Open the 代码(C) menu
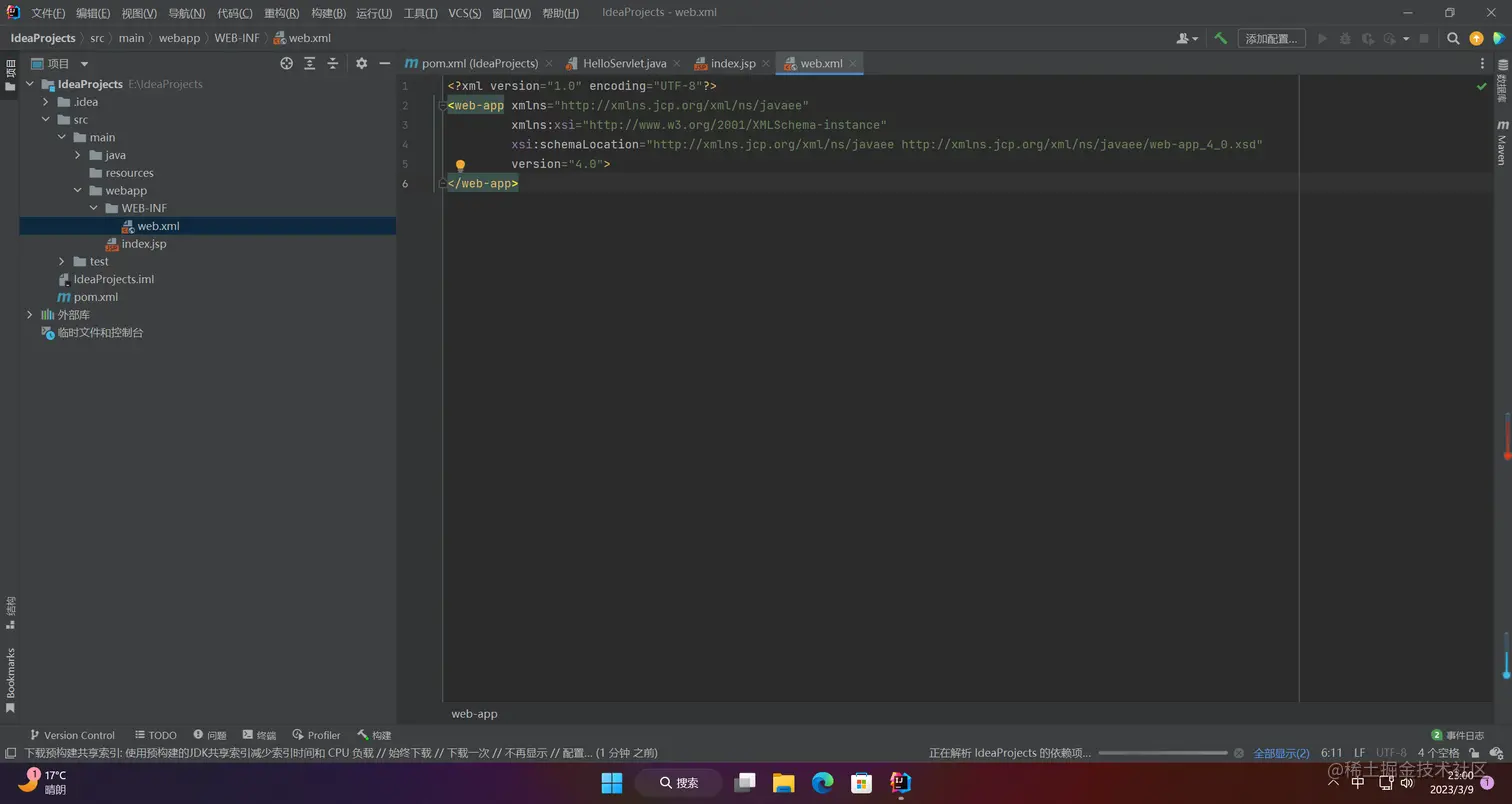The width and height of the screenshot is (1512, 804). tap(235, 13)
